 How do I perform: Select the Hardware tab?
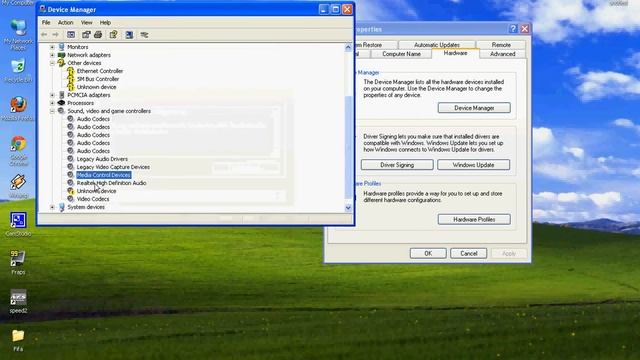[455, 53]
